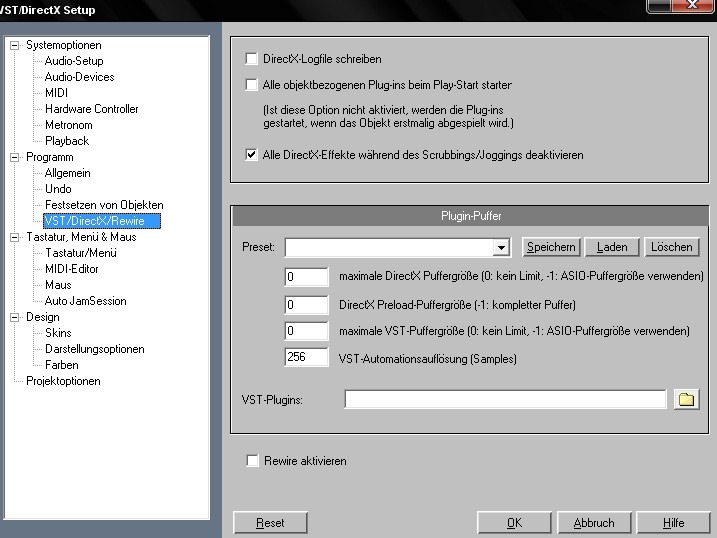The width and height of the screenshot is (717, 538).
Task: Open Maus settings page
Action: (x=58, y=285)
